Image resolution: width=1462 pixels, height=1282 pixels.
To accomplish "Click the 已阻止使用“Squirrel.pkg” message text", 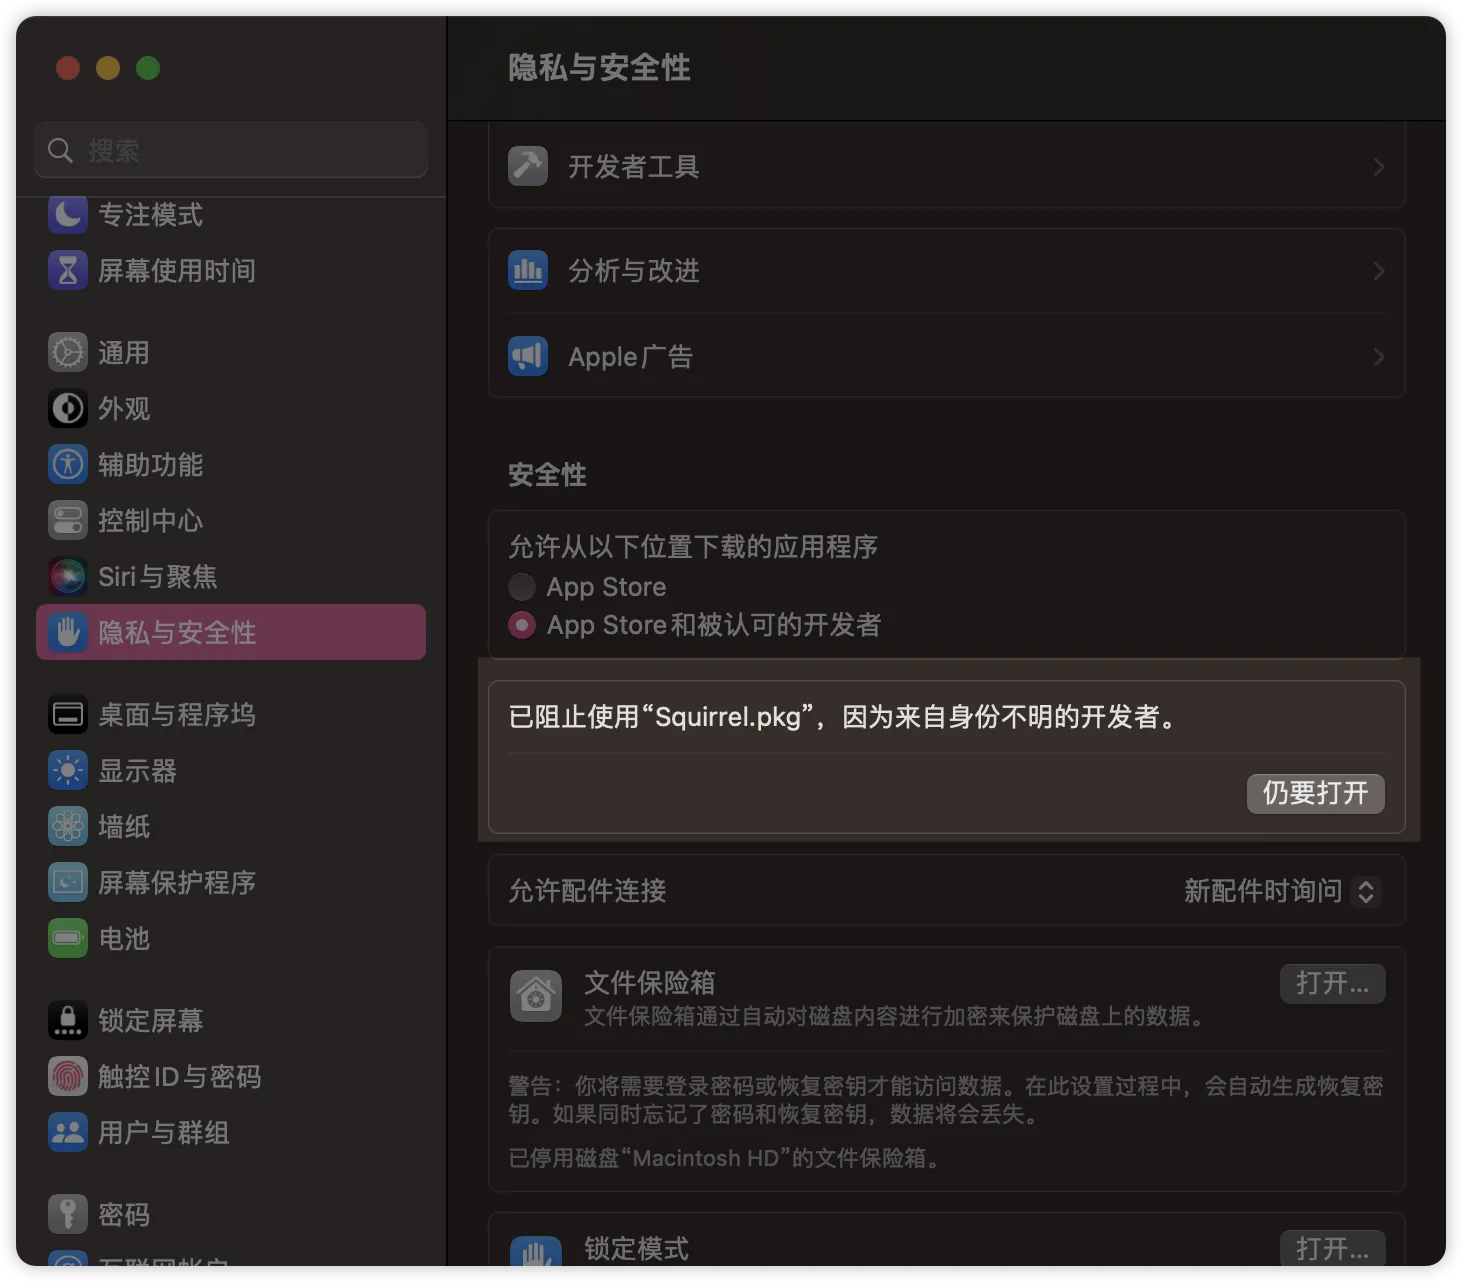I will click(x=845, y=717).
